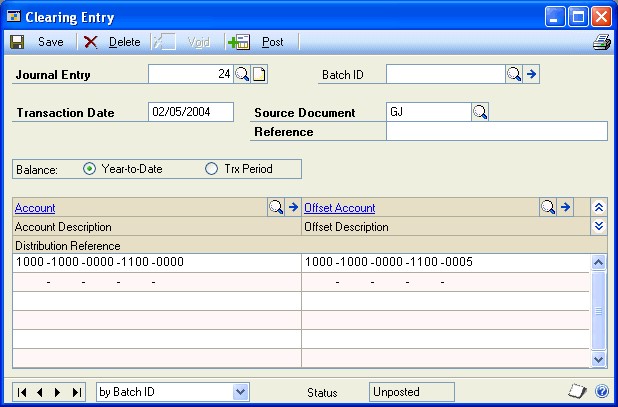Close the Clearing Entry window

(601, 17)
